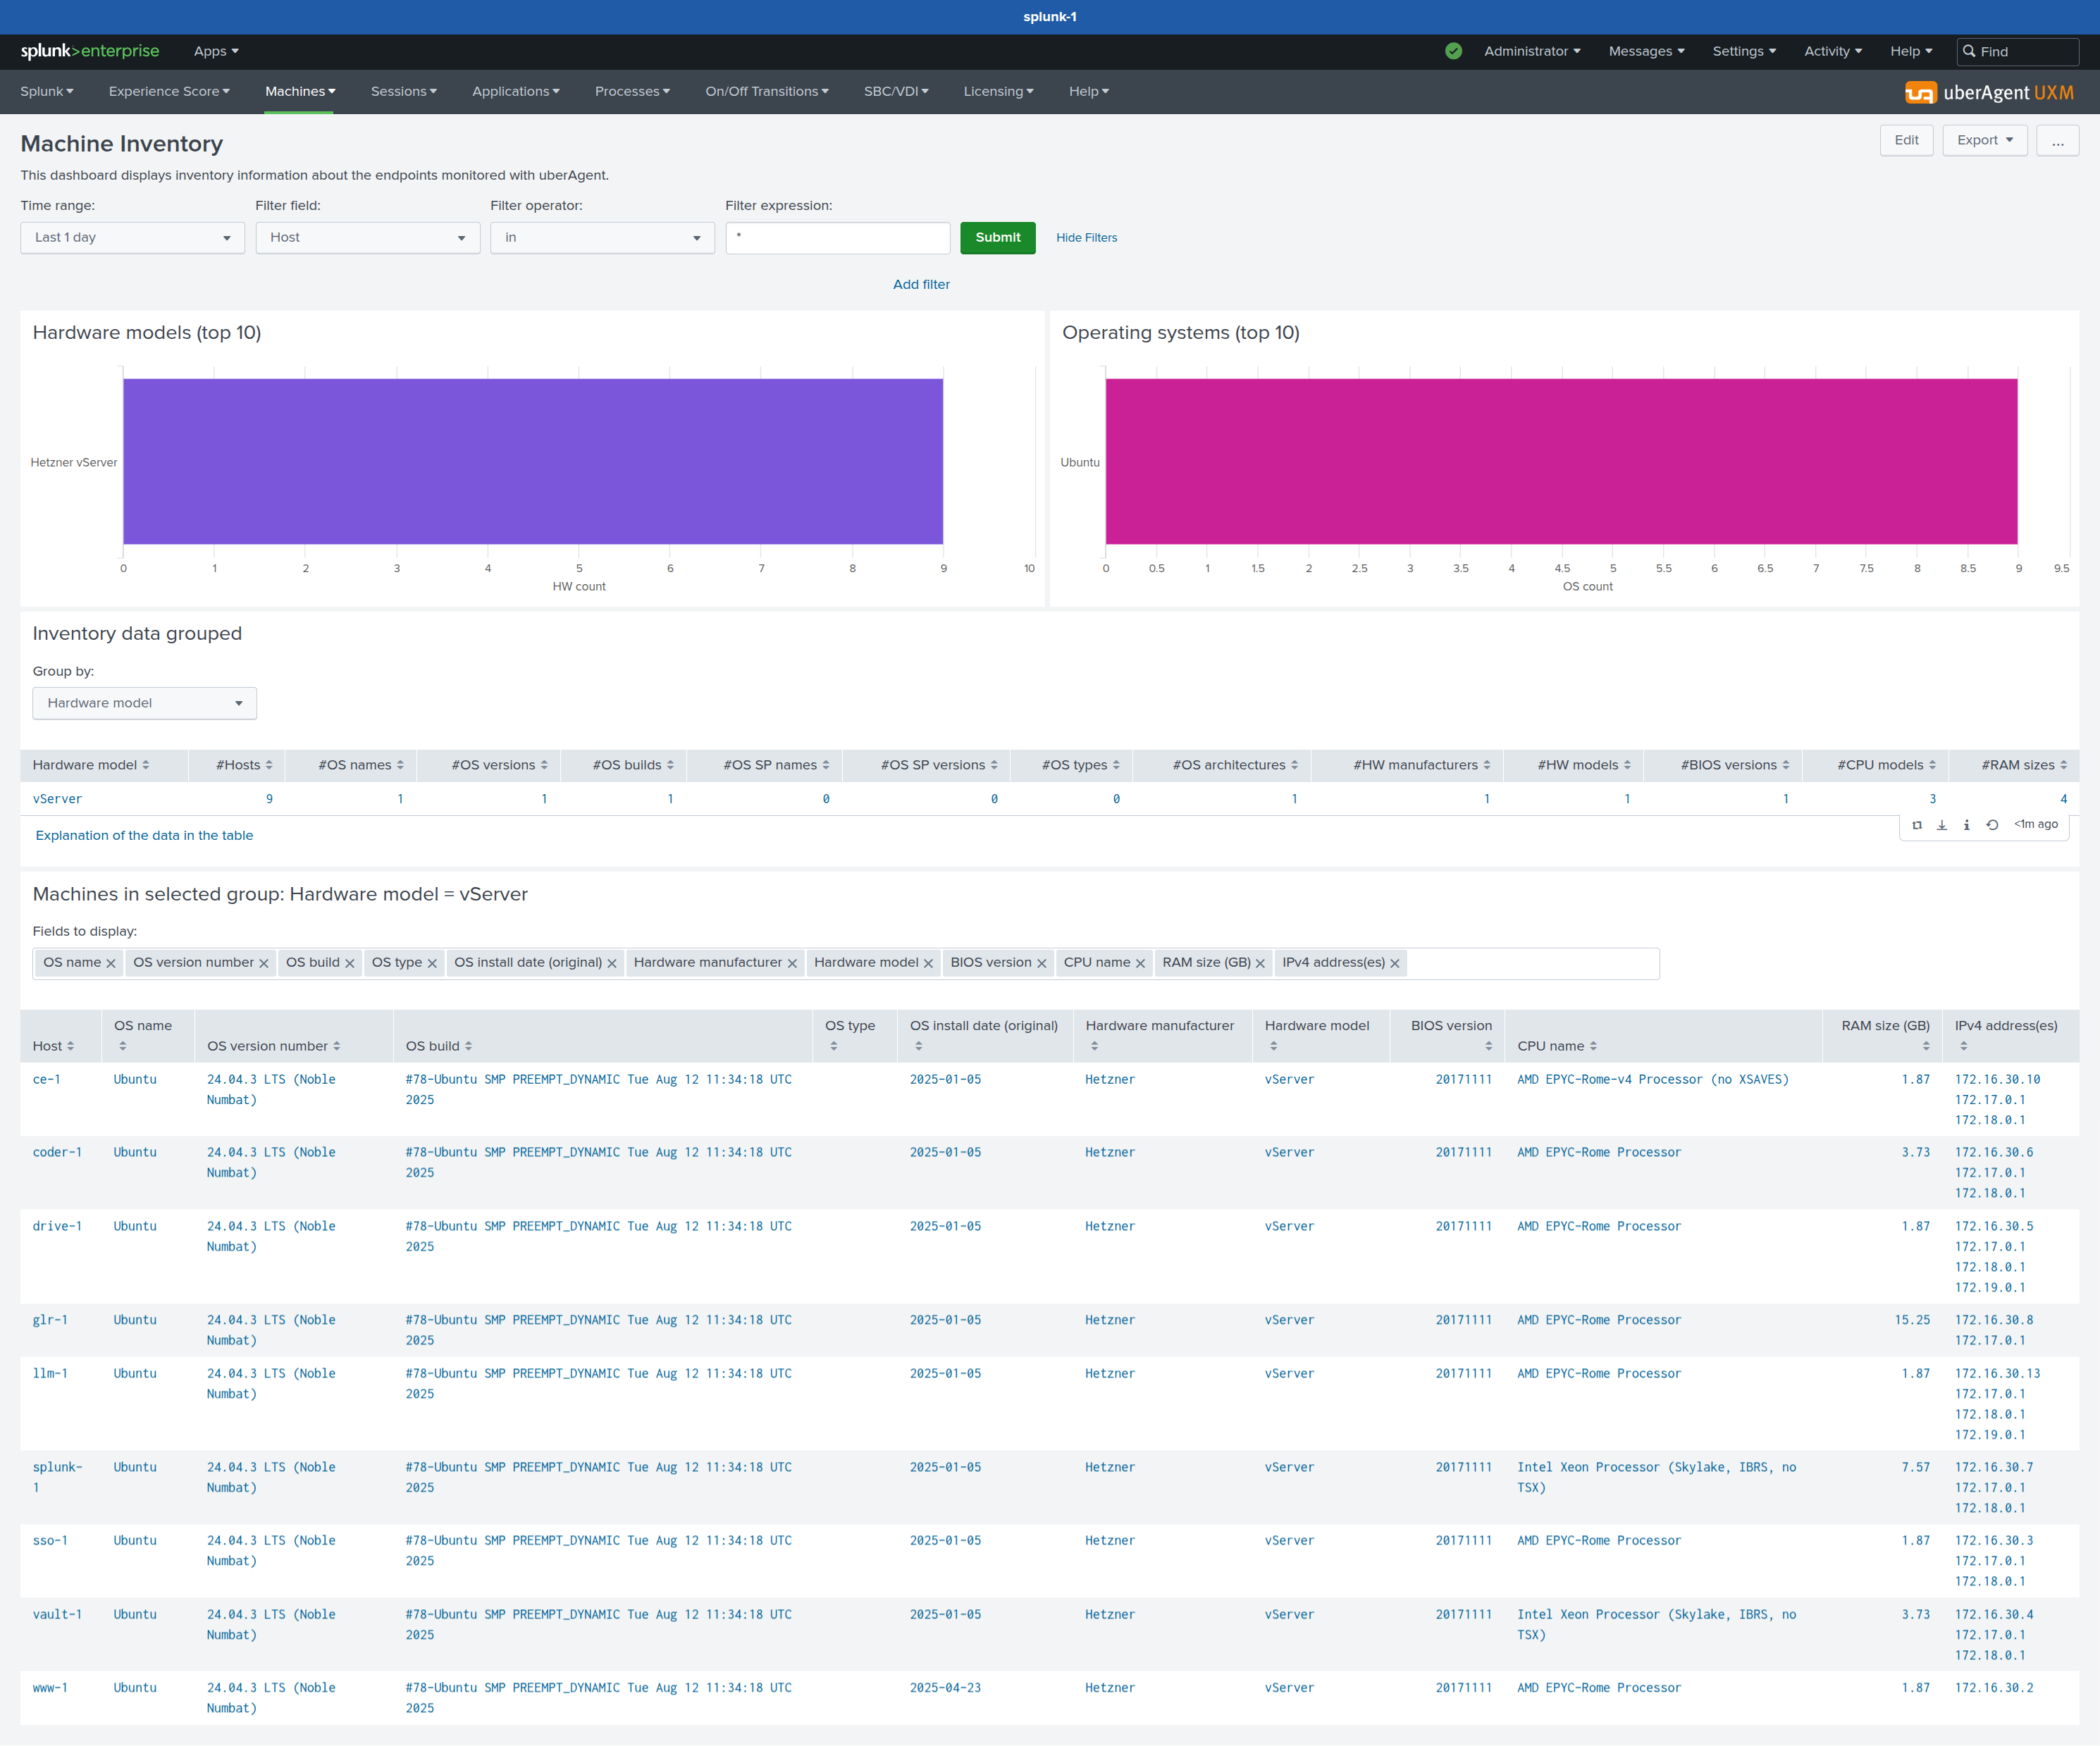The image size is (2100, 1746).
Task: Click the purple Hetzner vServer bar
Action: click(x=533, y=461)
